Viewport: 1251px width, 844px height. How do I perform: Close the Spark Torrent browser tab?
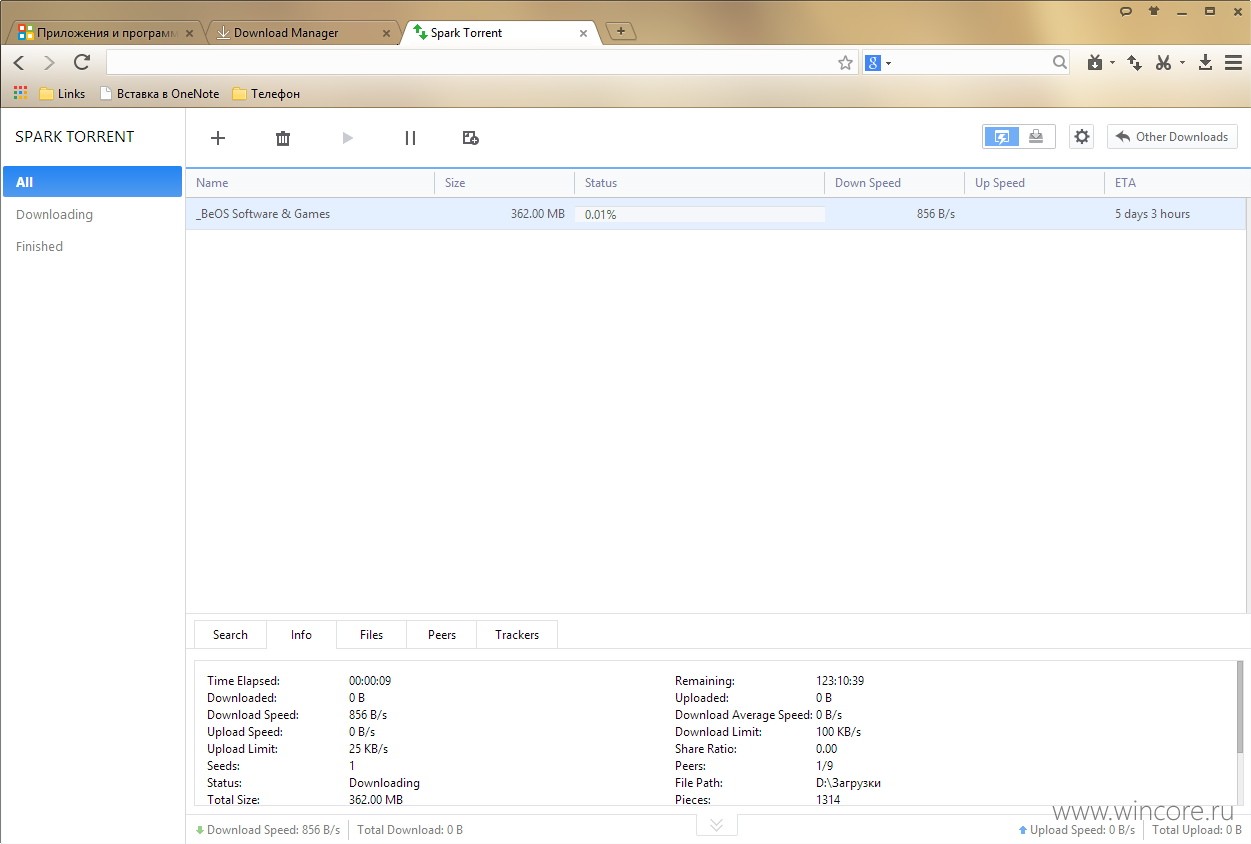(582, 33)
